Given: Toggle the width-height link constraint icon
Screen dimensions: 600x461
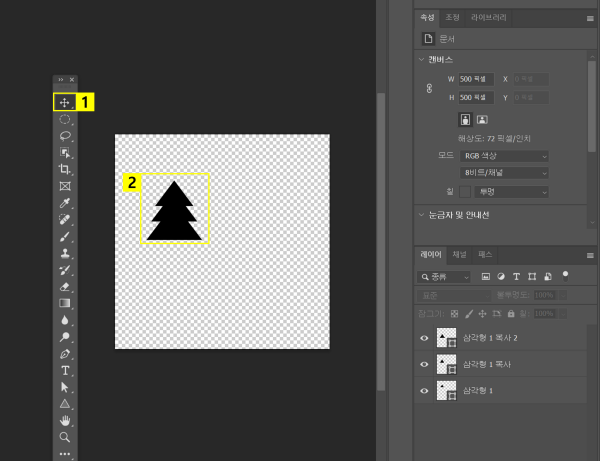Looking at the screenshot, I should tap(429, 88).
